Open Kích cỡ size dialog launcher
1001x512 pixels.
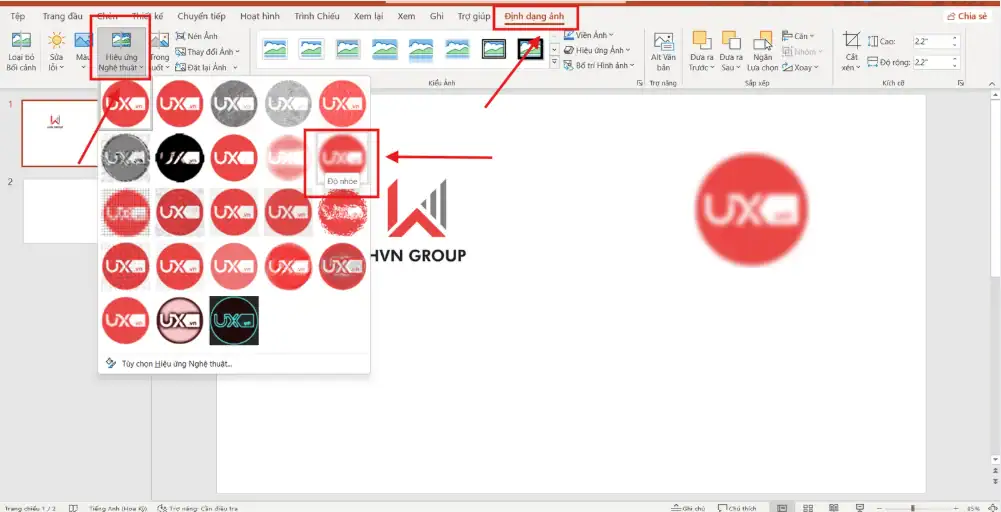pyautogui.click(x=960, y=84)
